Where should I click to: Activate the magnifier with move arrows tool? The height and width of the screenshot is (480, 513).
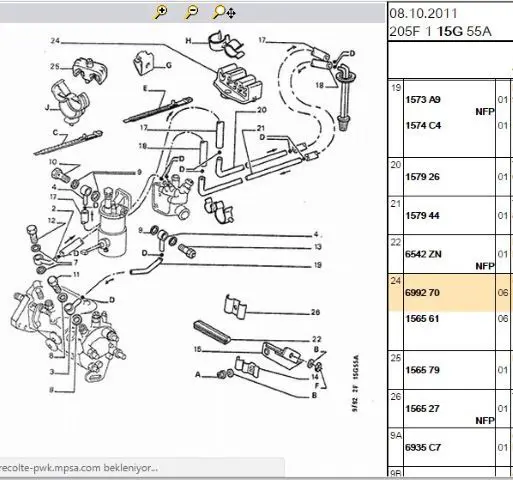[224, 12]
